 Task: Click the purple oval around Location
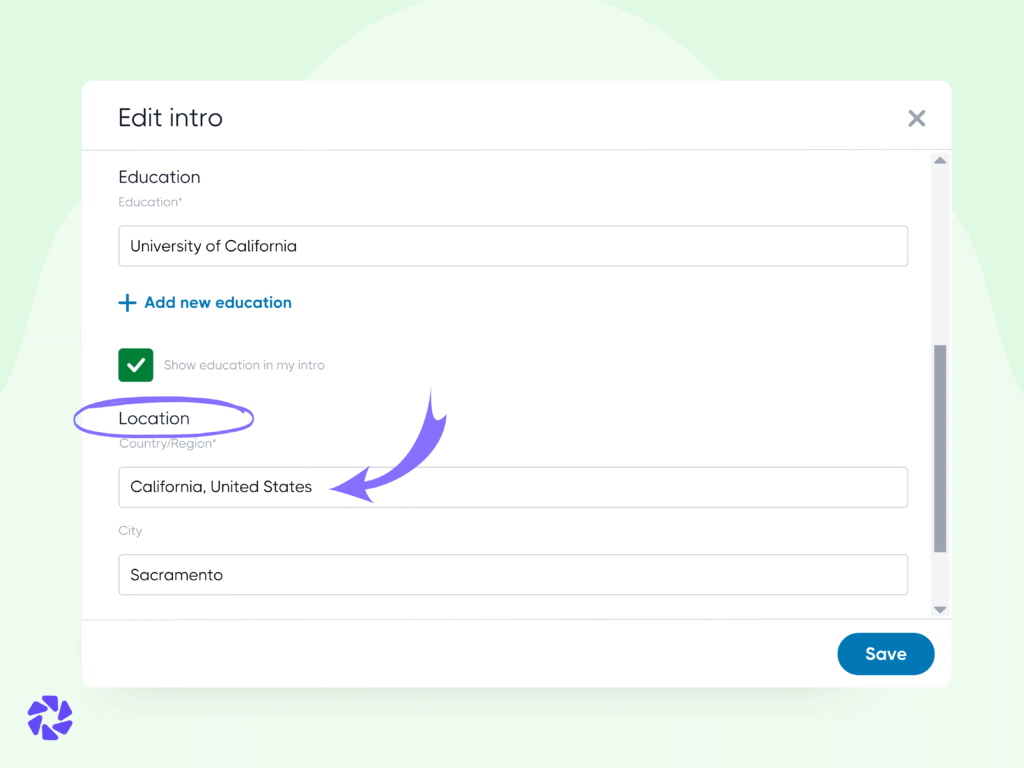(x=163, y=418)
